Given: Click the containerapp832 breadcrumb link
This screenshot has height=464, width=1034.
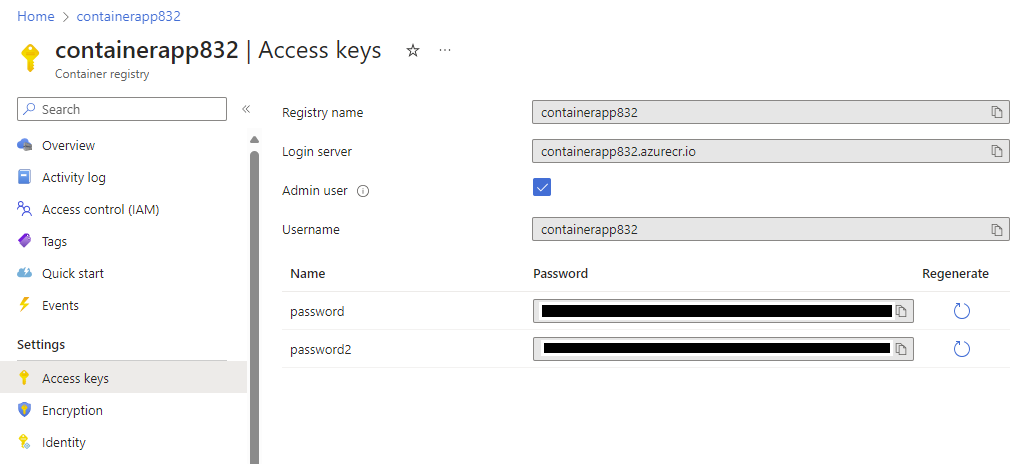Looking at the screenshot, I should click(x=128, y=16).
